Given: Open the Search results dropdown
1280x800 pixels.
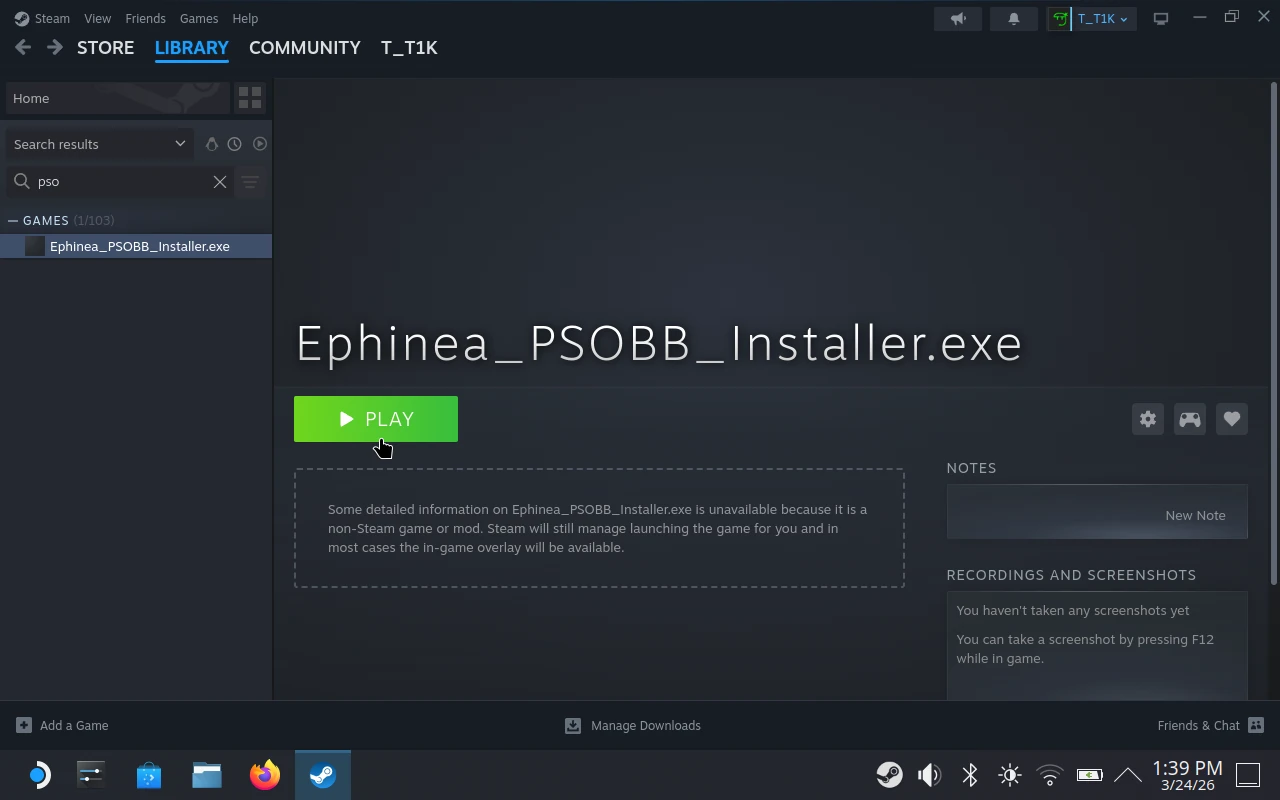Looking at the screenshot, I should click(98, 143).
